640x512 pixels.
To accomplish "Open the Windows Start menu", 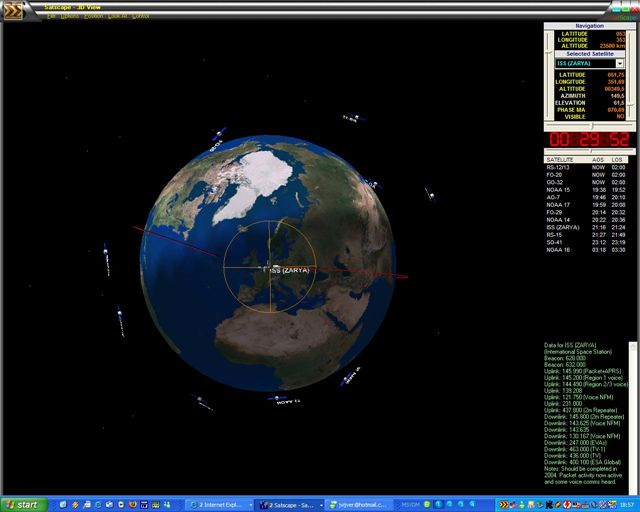I will click(22, 504).
